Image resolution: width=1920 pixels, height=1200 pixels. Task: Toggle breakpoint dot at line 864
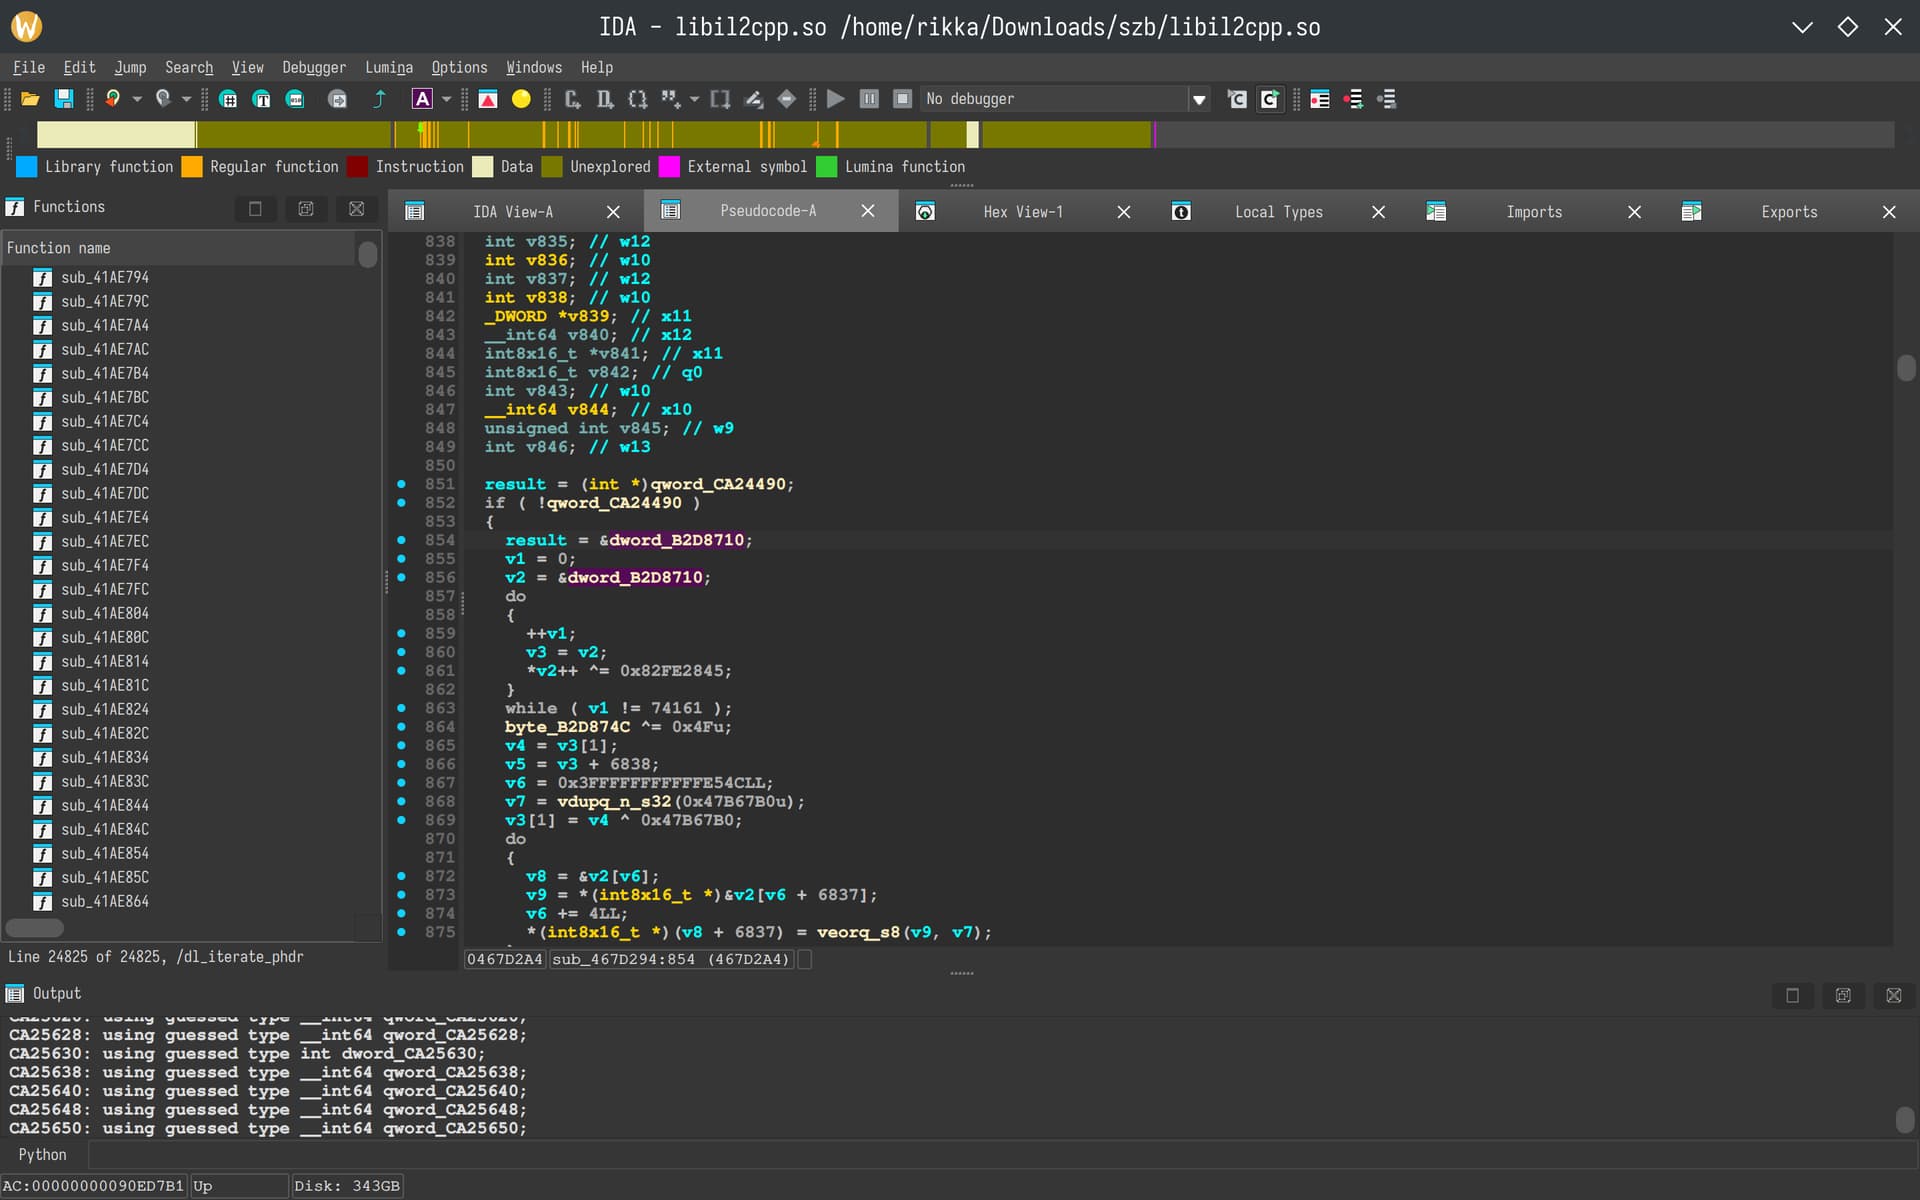pos(402,727)
